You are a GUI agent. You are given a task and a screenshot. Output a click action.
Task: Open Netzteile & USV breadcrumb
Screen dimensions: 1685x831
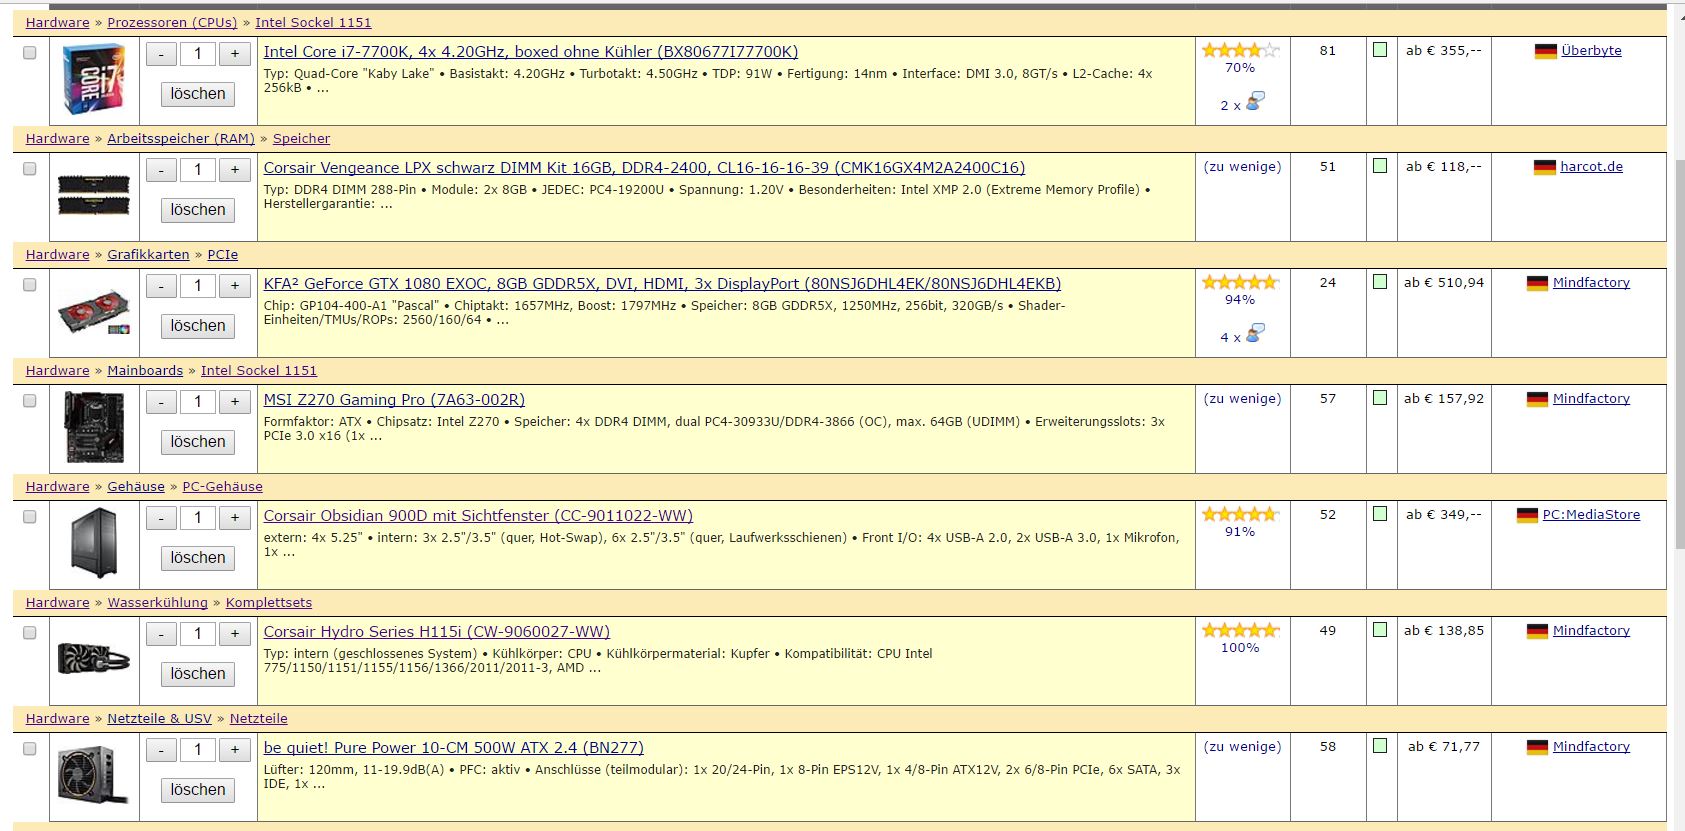point(159,718)
